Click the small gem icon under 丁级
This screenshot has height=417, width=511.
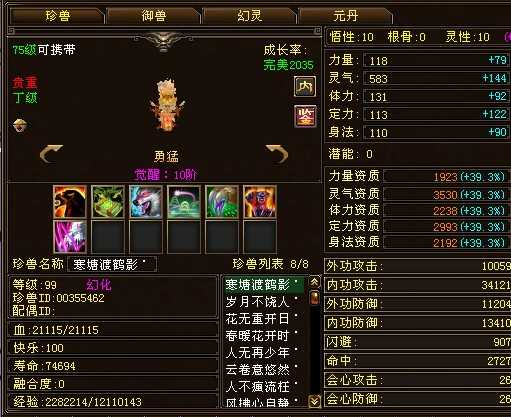(x=20, y=126)
